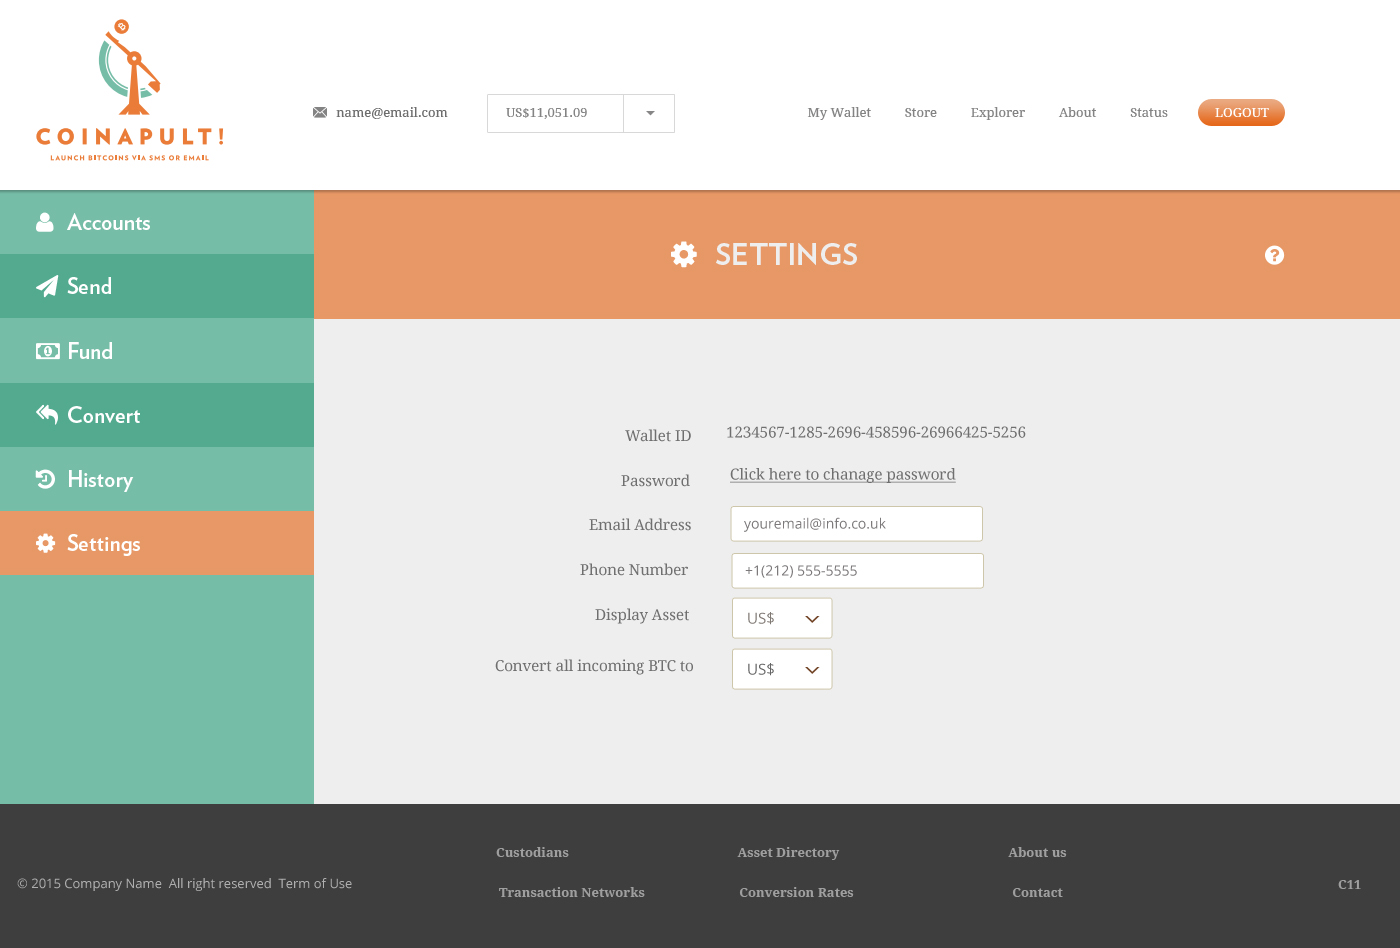Click the envelope icon beside name@email.com
Viewport: 1400px width, 948px height.
point(320,112)
